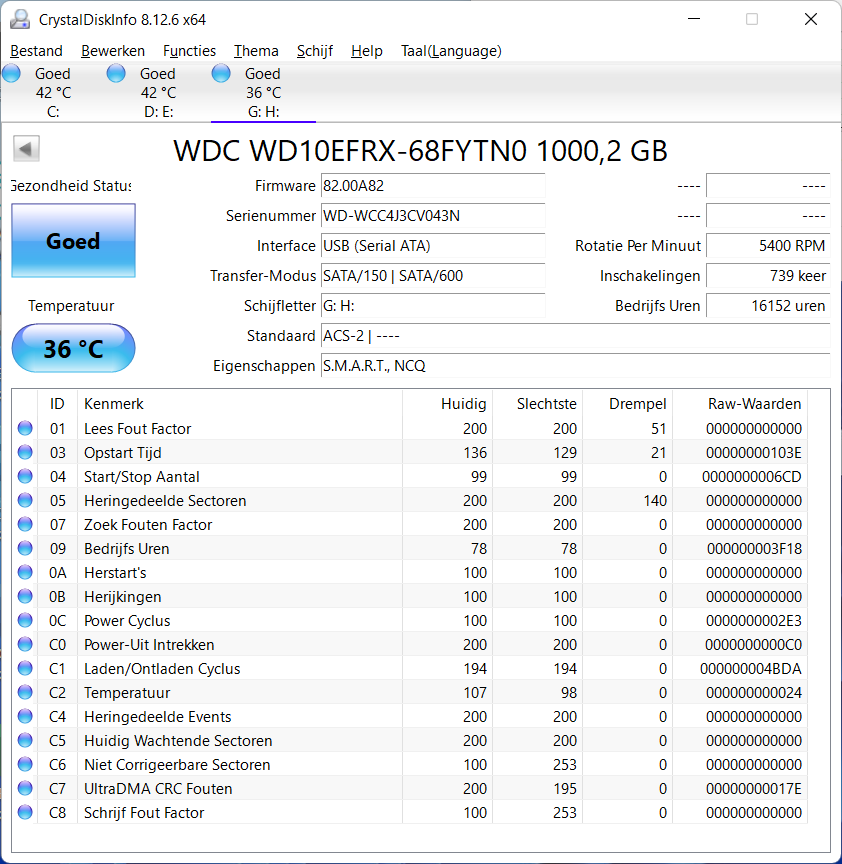Click status orb of Opstart Tijd row

point(25,452)
